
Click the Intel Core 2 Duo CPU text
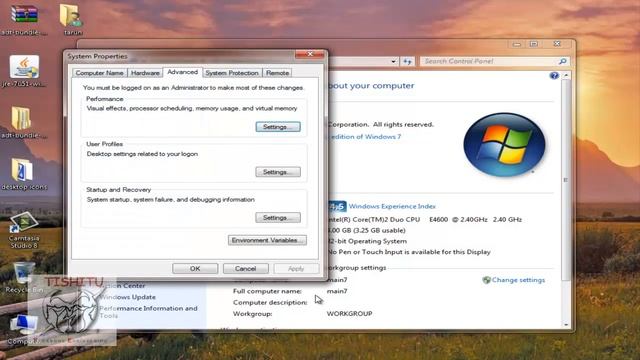(x=424, y=220)
